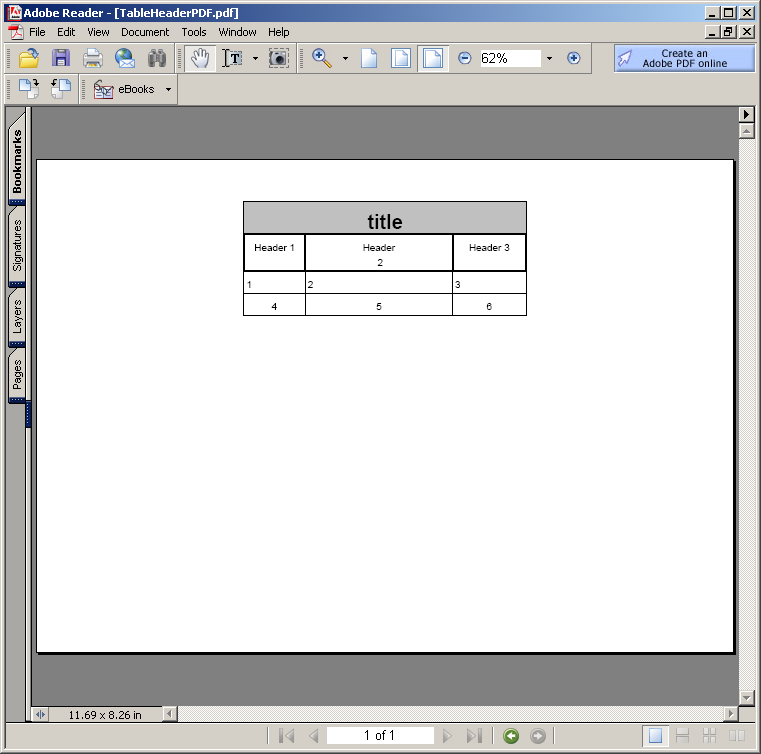The image size is (761, 754).
Task: Rotate page counterclockwise
Action: (61, 89)
